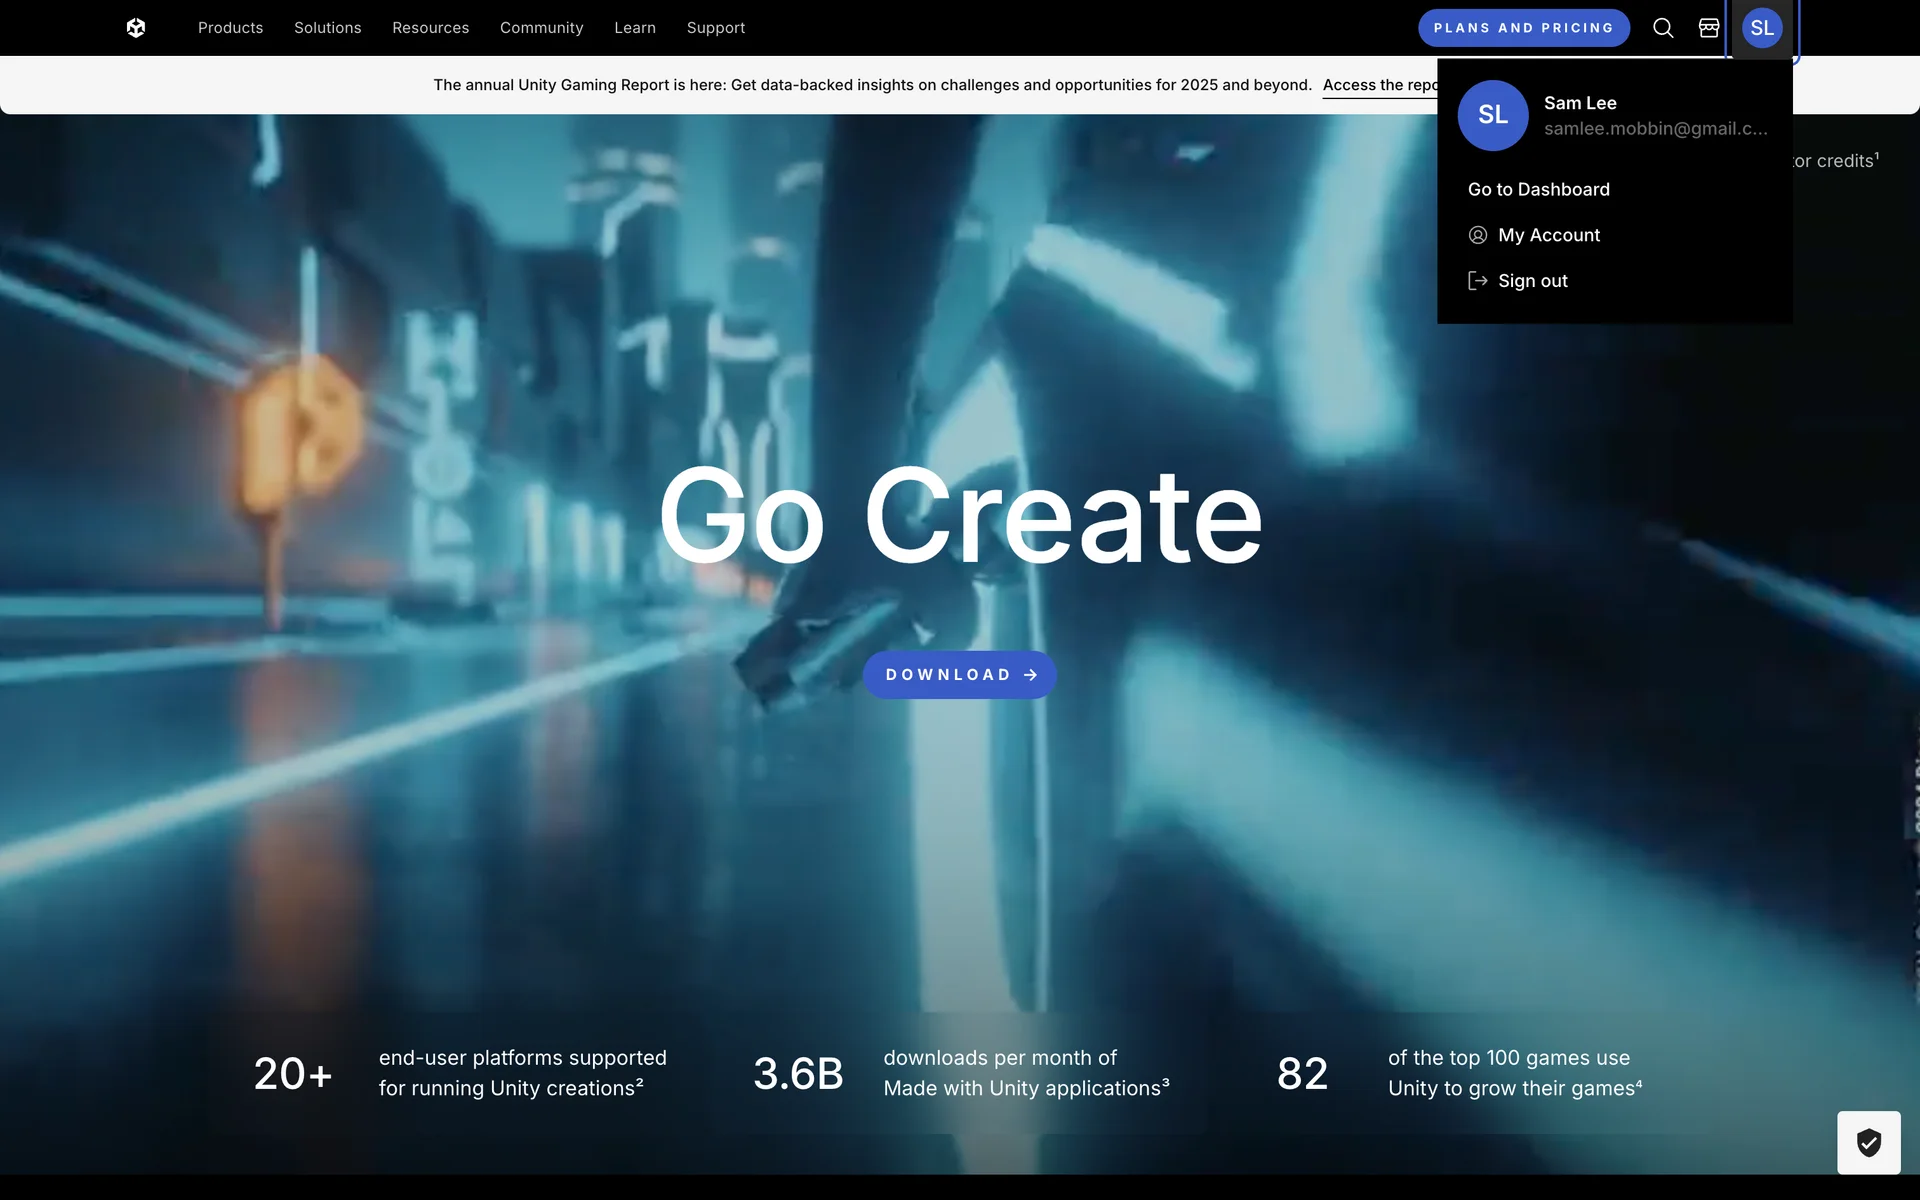The image size is (1920, 1200).
Task: Open the Support menu
Action: pos(715,28)
